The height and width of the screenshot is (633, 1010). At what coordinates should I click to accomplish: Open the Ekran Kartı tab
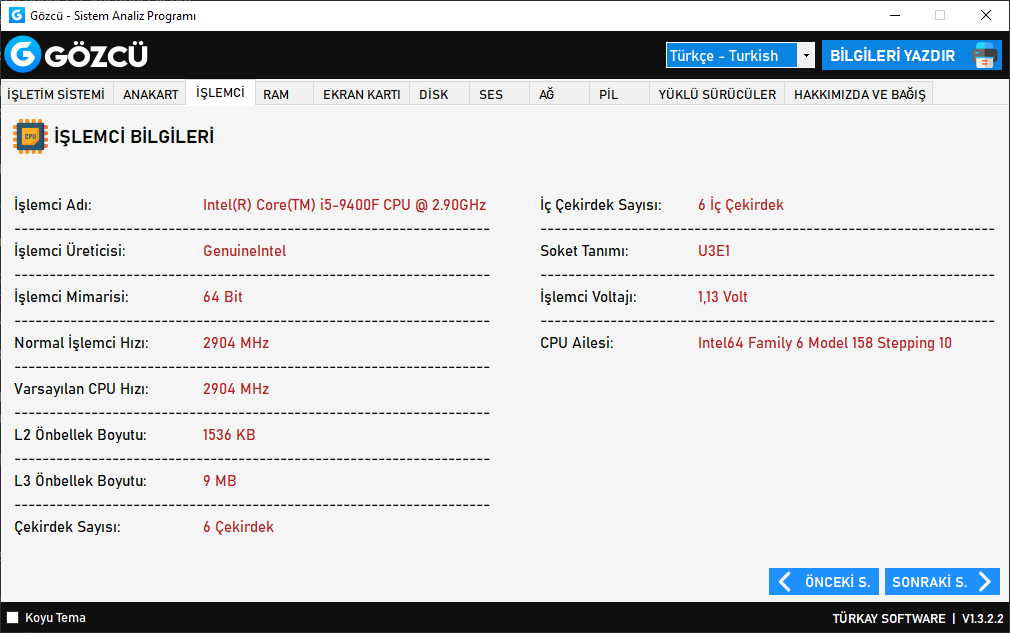click(x=361, y=95)
